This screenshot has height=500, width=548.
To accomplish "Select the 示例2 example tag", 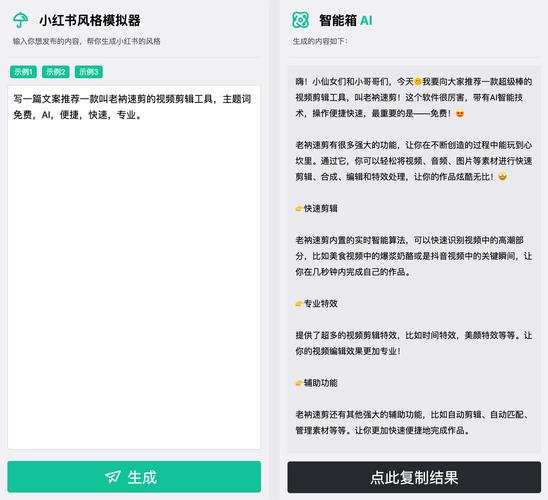I will coord(56,72).
